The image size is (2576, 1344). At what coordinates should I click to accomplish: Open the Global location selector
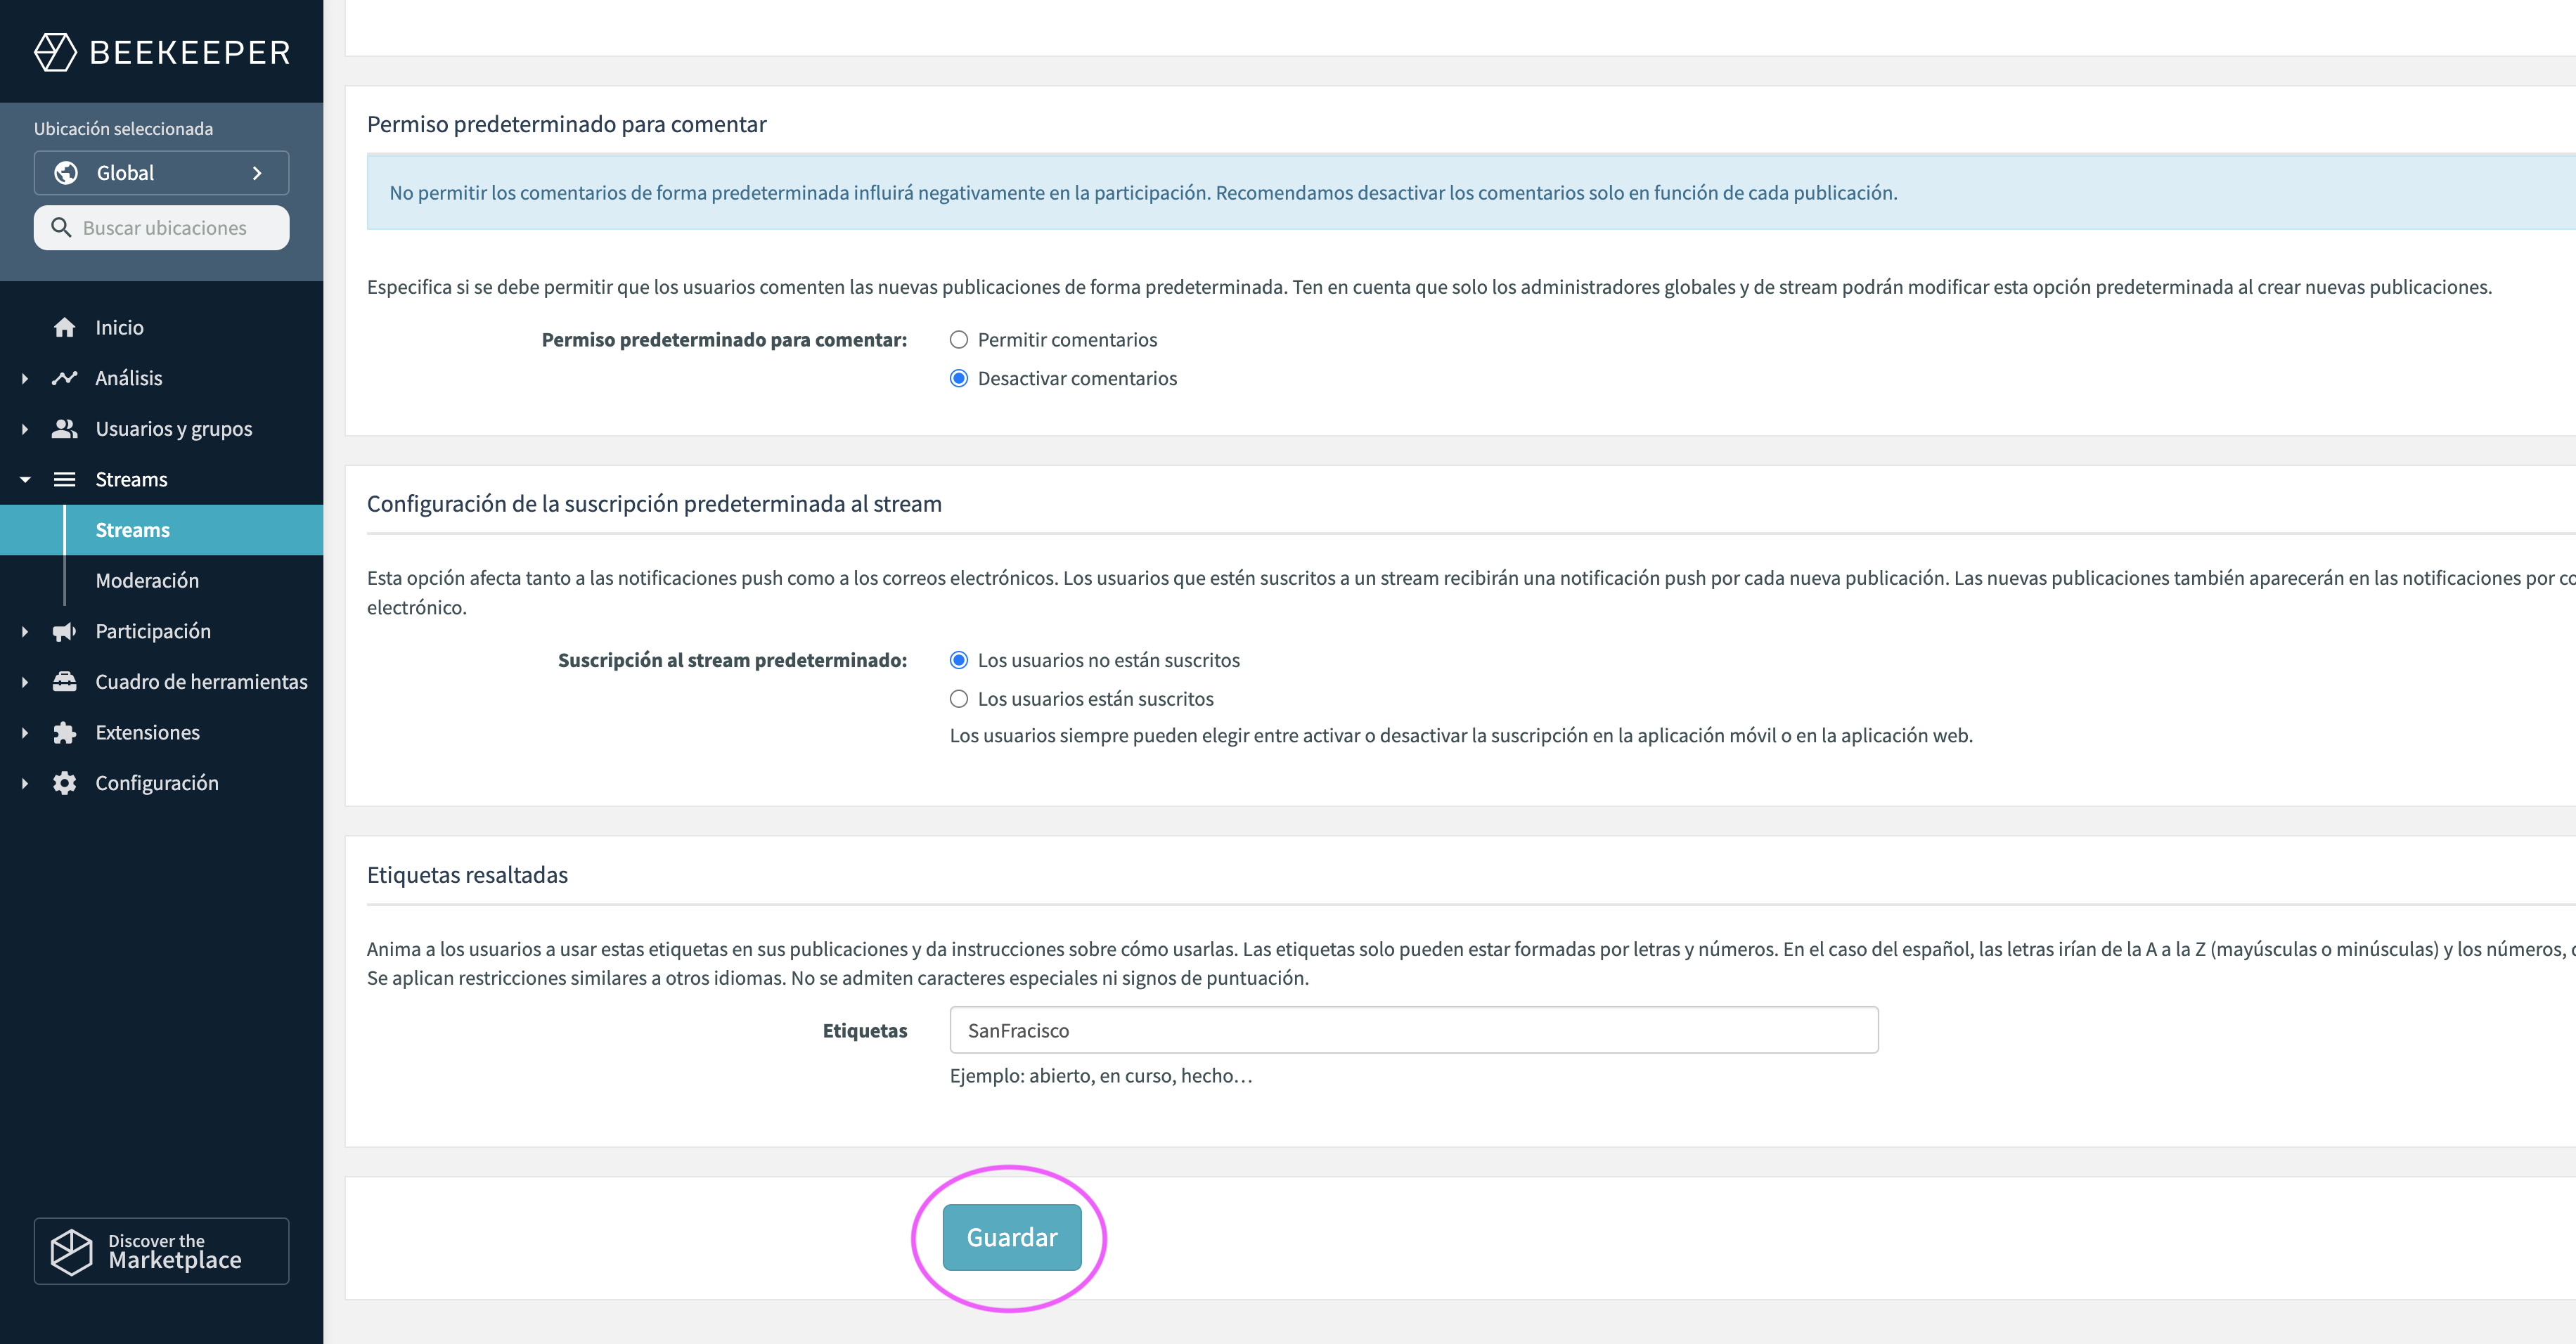click(162, 173)
